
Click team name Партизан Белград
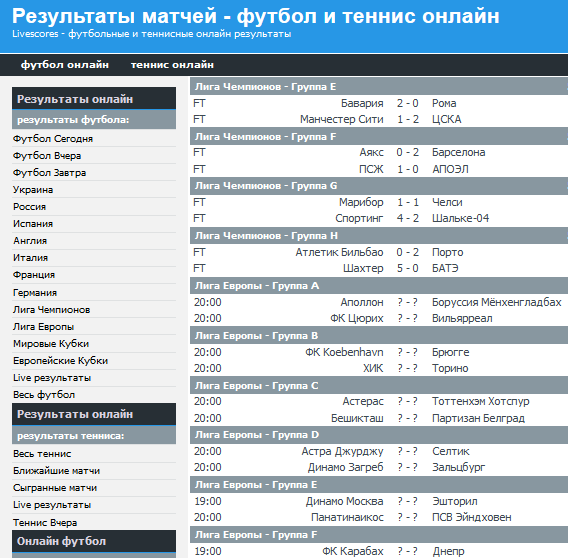(x=478, y=418)
